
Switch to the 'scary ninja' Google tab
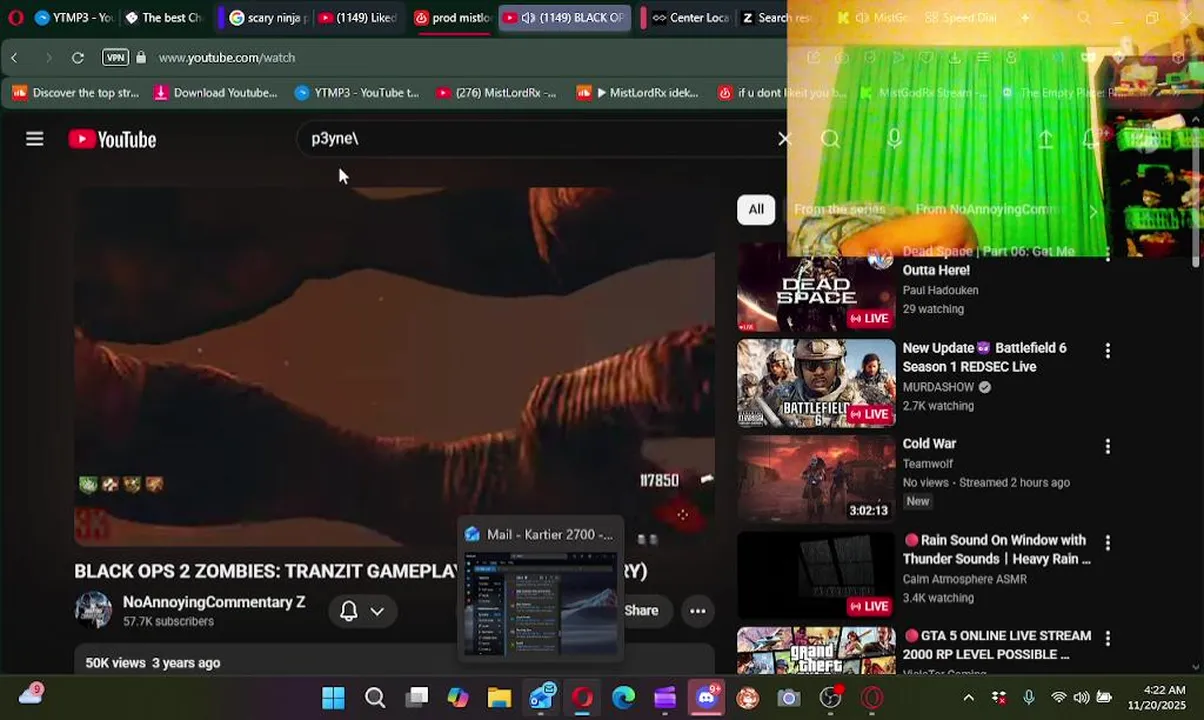pos(267,18)
